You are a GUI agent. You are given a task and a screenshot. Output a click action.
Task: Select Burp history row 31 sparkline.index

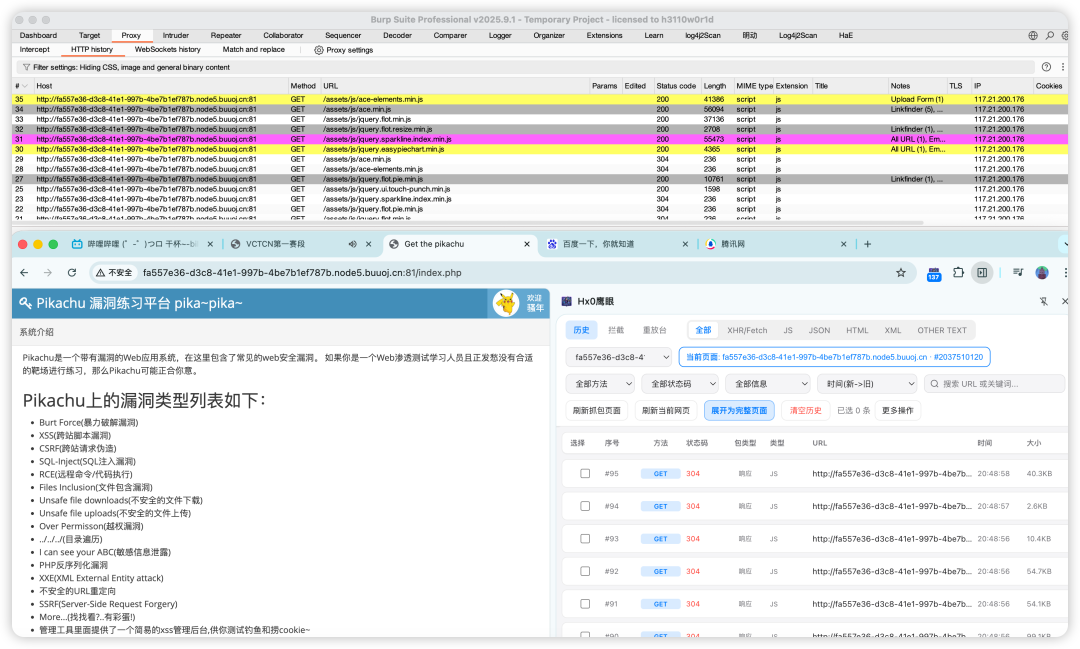pos(540,139)
